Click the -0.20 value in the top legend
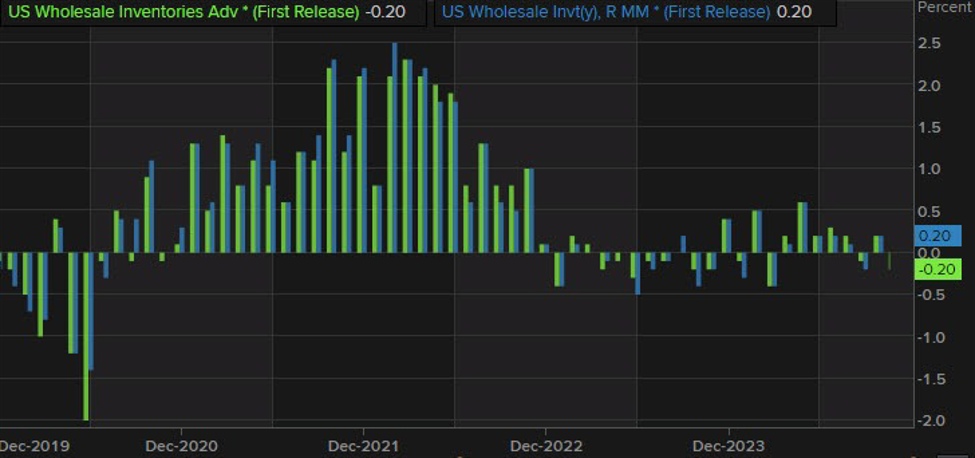This screenshot has width=975, height=458. (x=383, y=12)
